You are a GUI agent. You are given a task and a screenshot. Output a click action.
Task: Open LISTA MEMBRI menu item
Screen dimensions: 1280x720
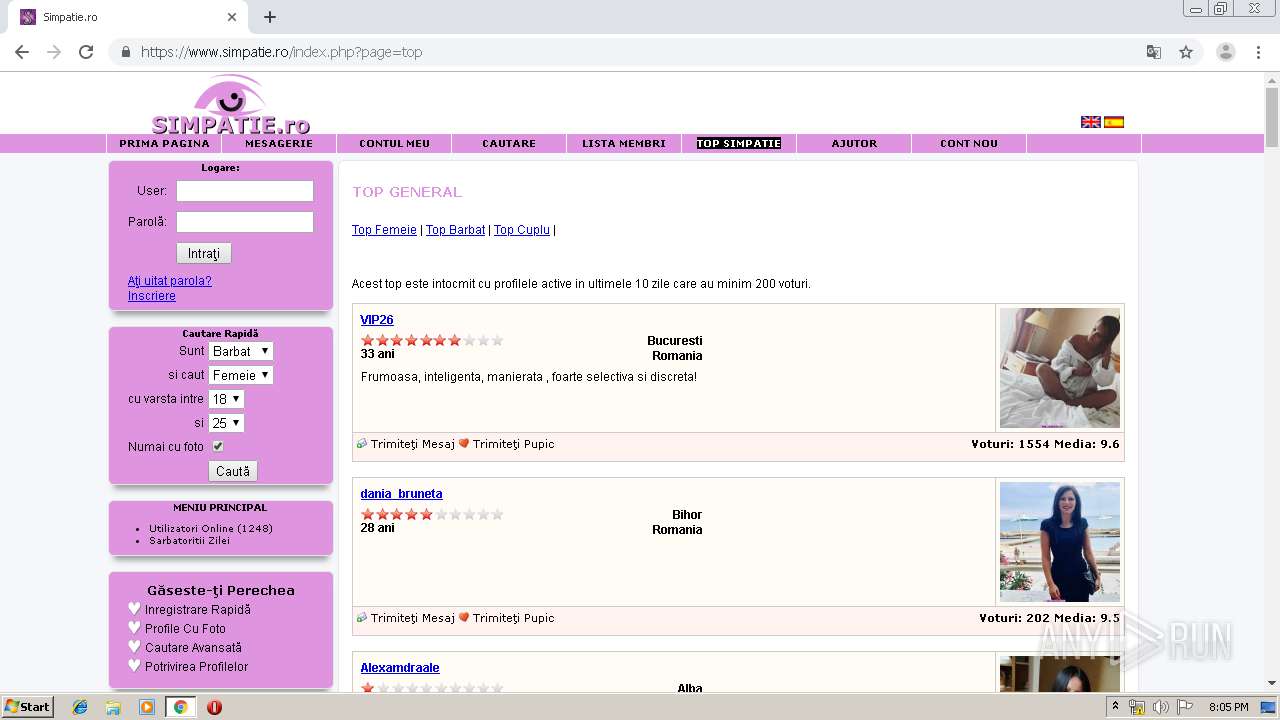pos(624,144)
